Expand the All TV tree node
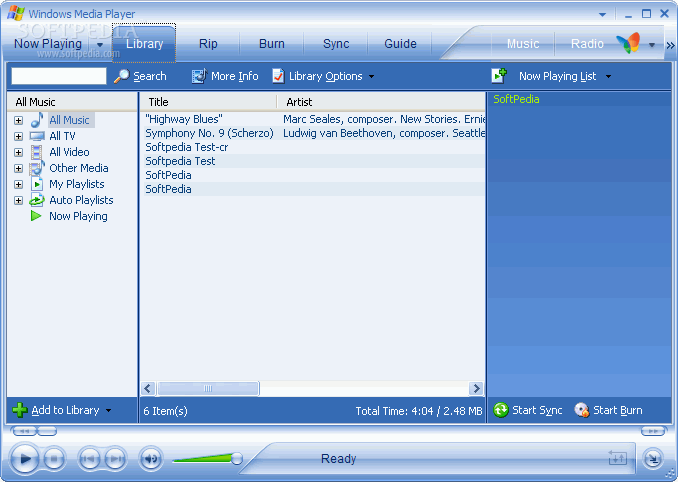Screen dimensions: 678x482 pos(18,136)
